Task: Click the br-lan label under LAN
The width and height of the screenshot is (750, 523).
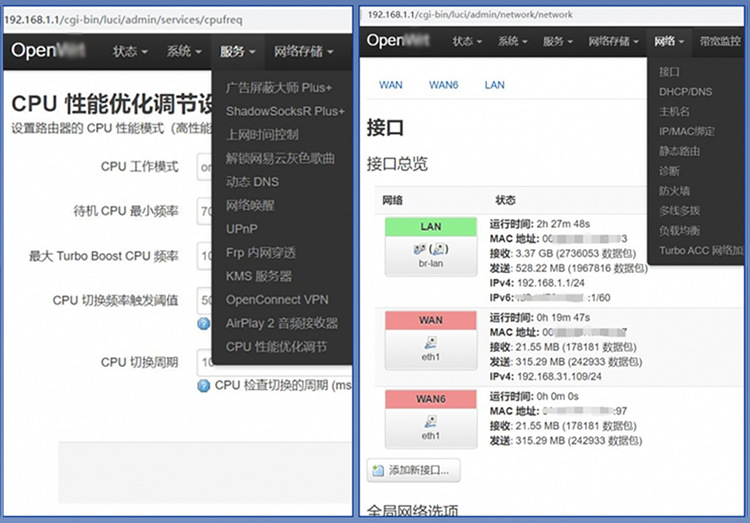Action: point(430,263)
